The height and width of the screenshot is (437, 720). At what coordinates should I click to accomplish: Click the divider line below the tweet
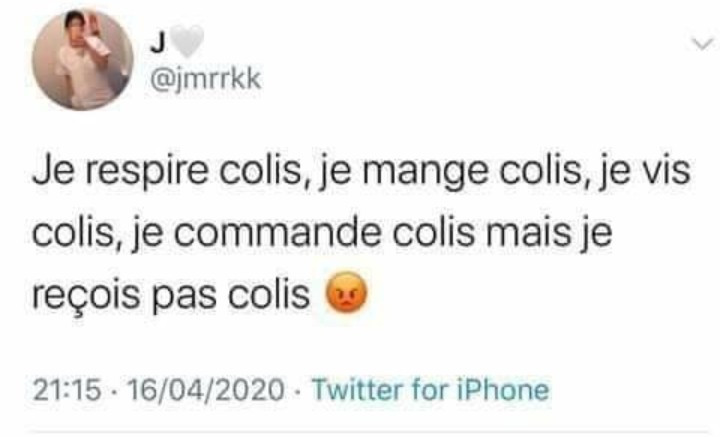[x=370, y=432]
